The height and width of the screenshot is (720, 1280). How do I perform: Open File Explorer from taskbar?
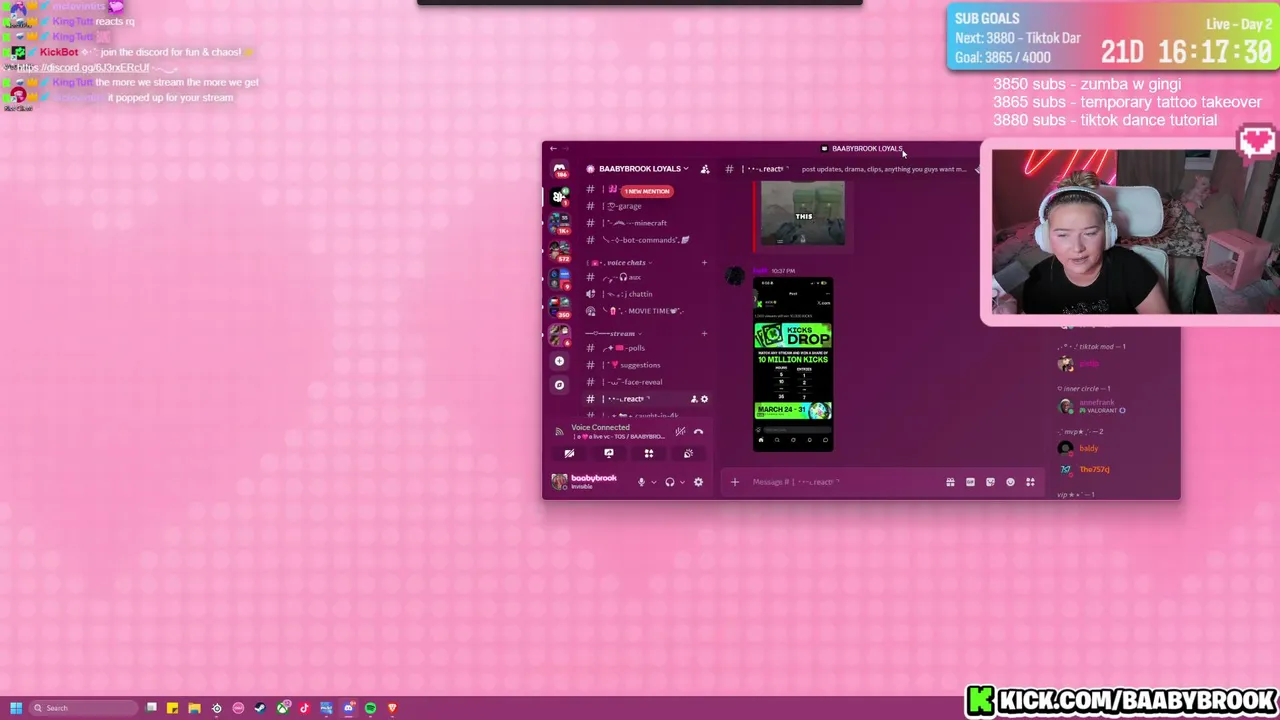point(194,708)
